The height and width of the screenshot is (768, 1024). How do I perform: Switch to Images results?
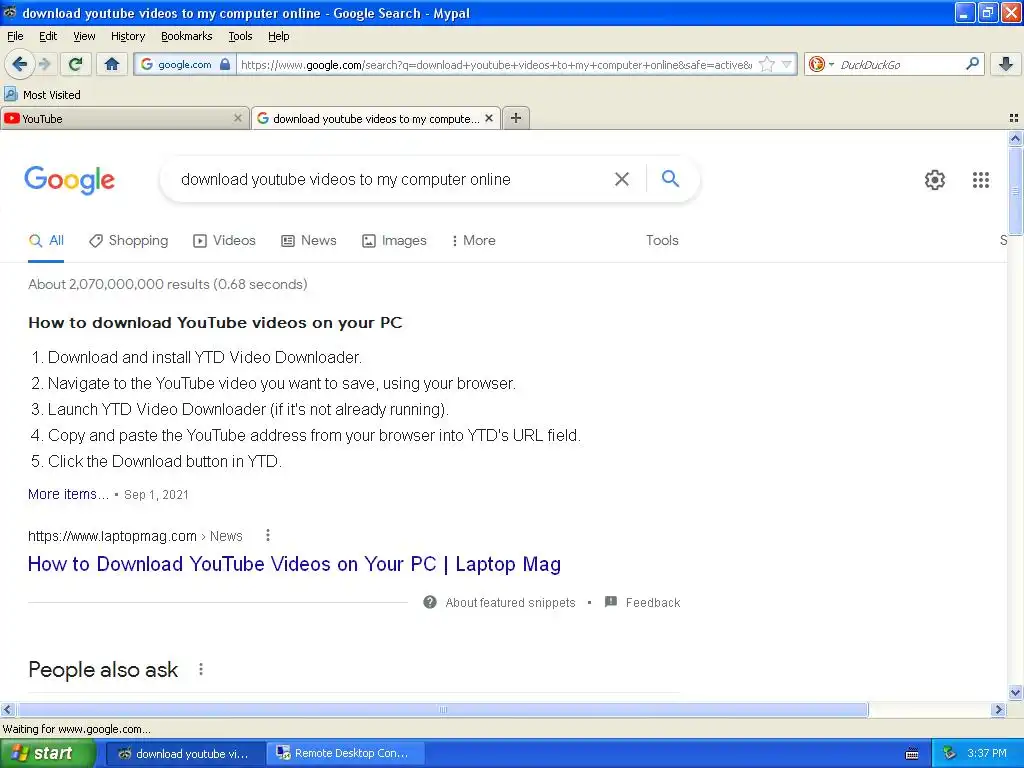(x=394, y=240)
